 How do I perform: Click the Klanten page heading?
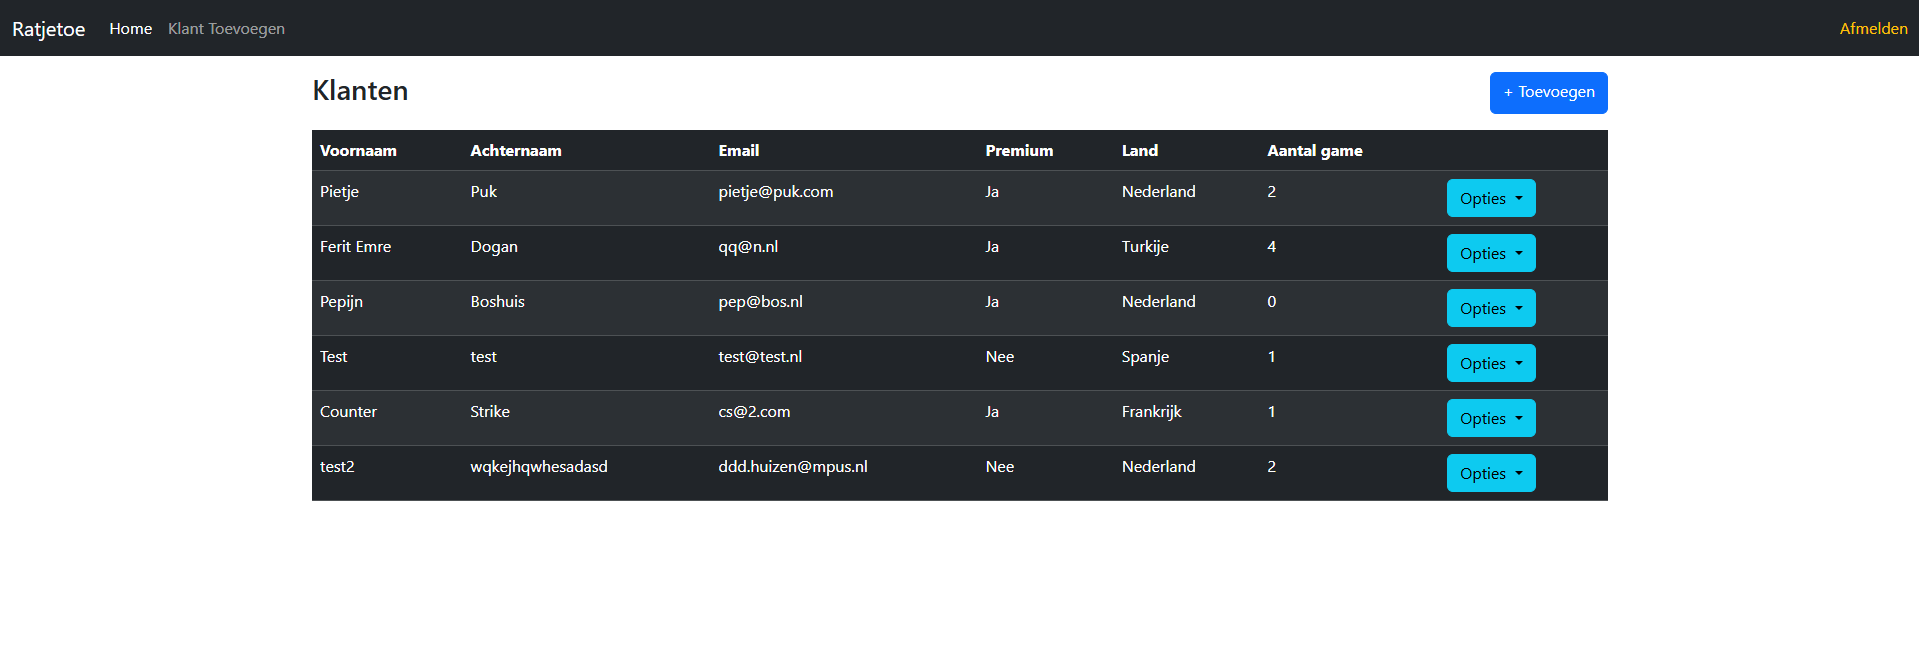(x=360, y=91)
